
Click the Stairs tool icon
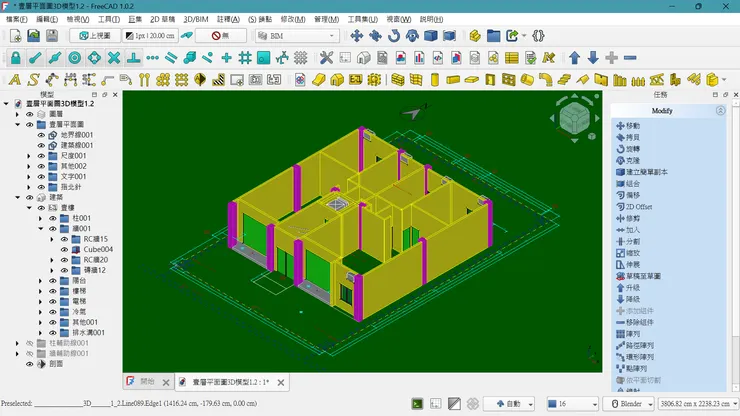tap(563, 80)
